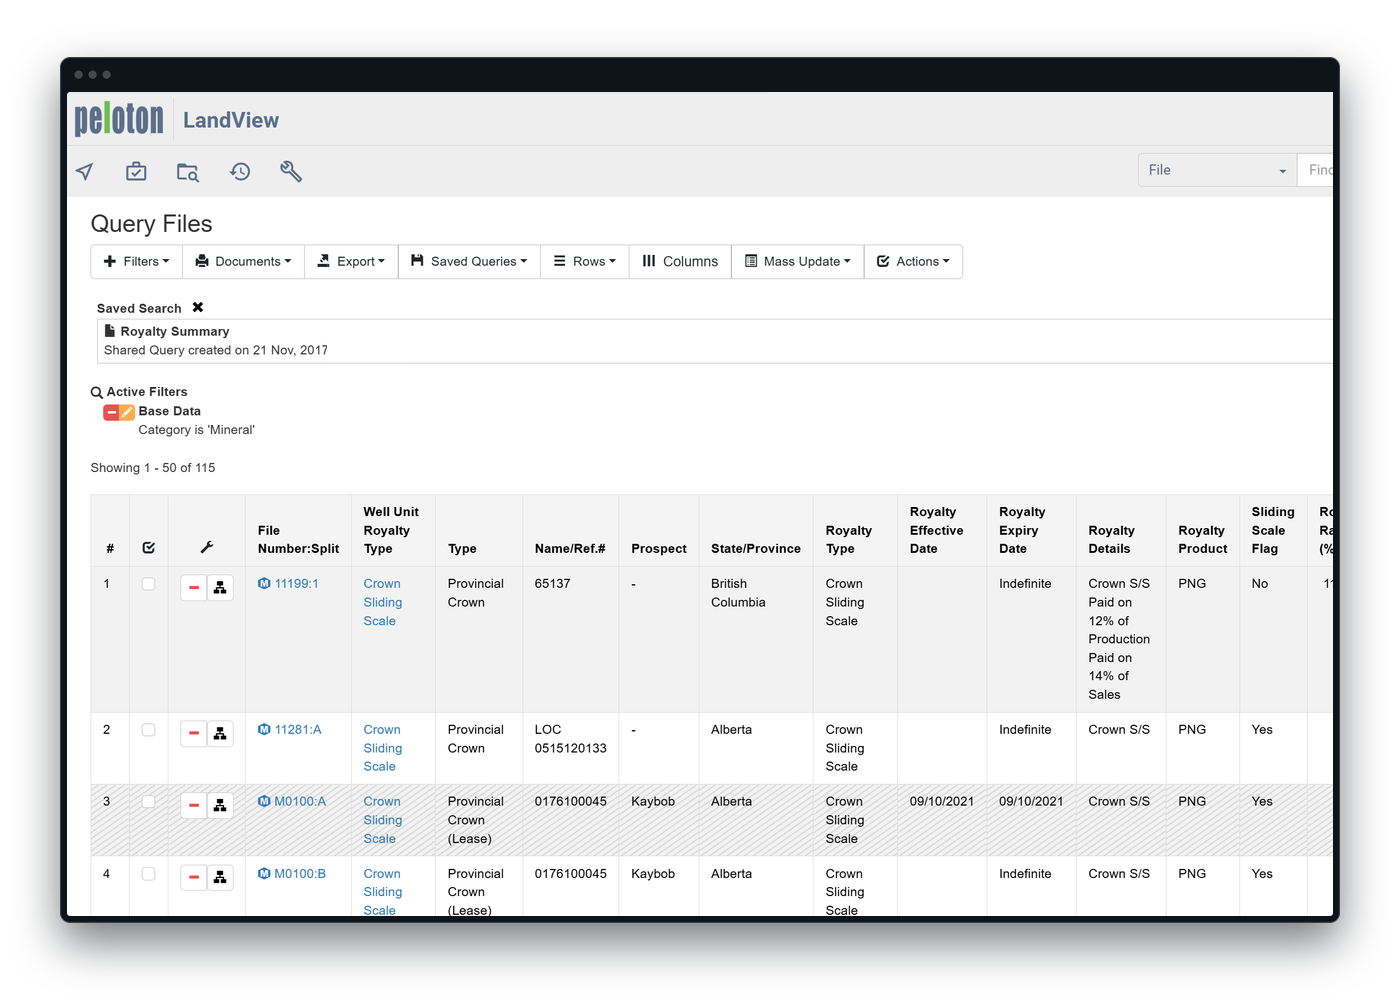1400x1000 pixels.
Task: Open the File search type dropdown
Action: (1217, 170)
